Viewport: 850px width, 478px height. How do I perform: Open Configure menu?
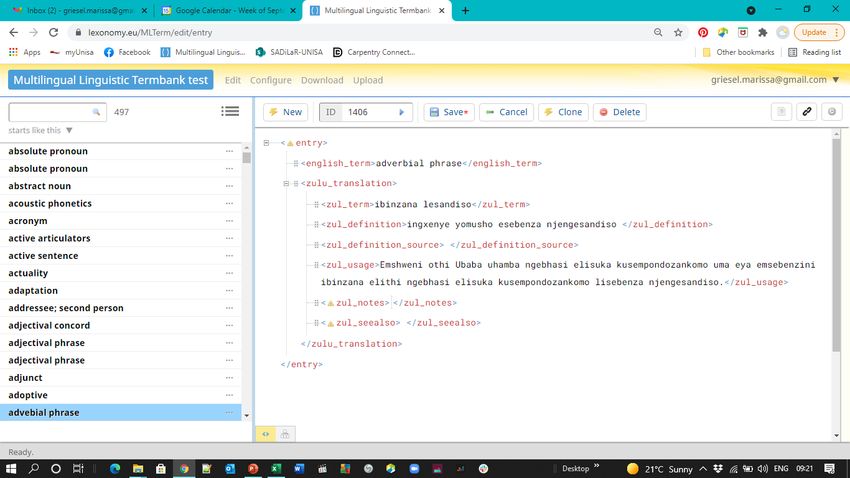(x=271, y=80)
